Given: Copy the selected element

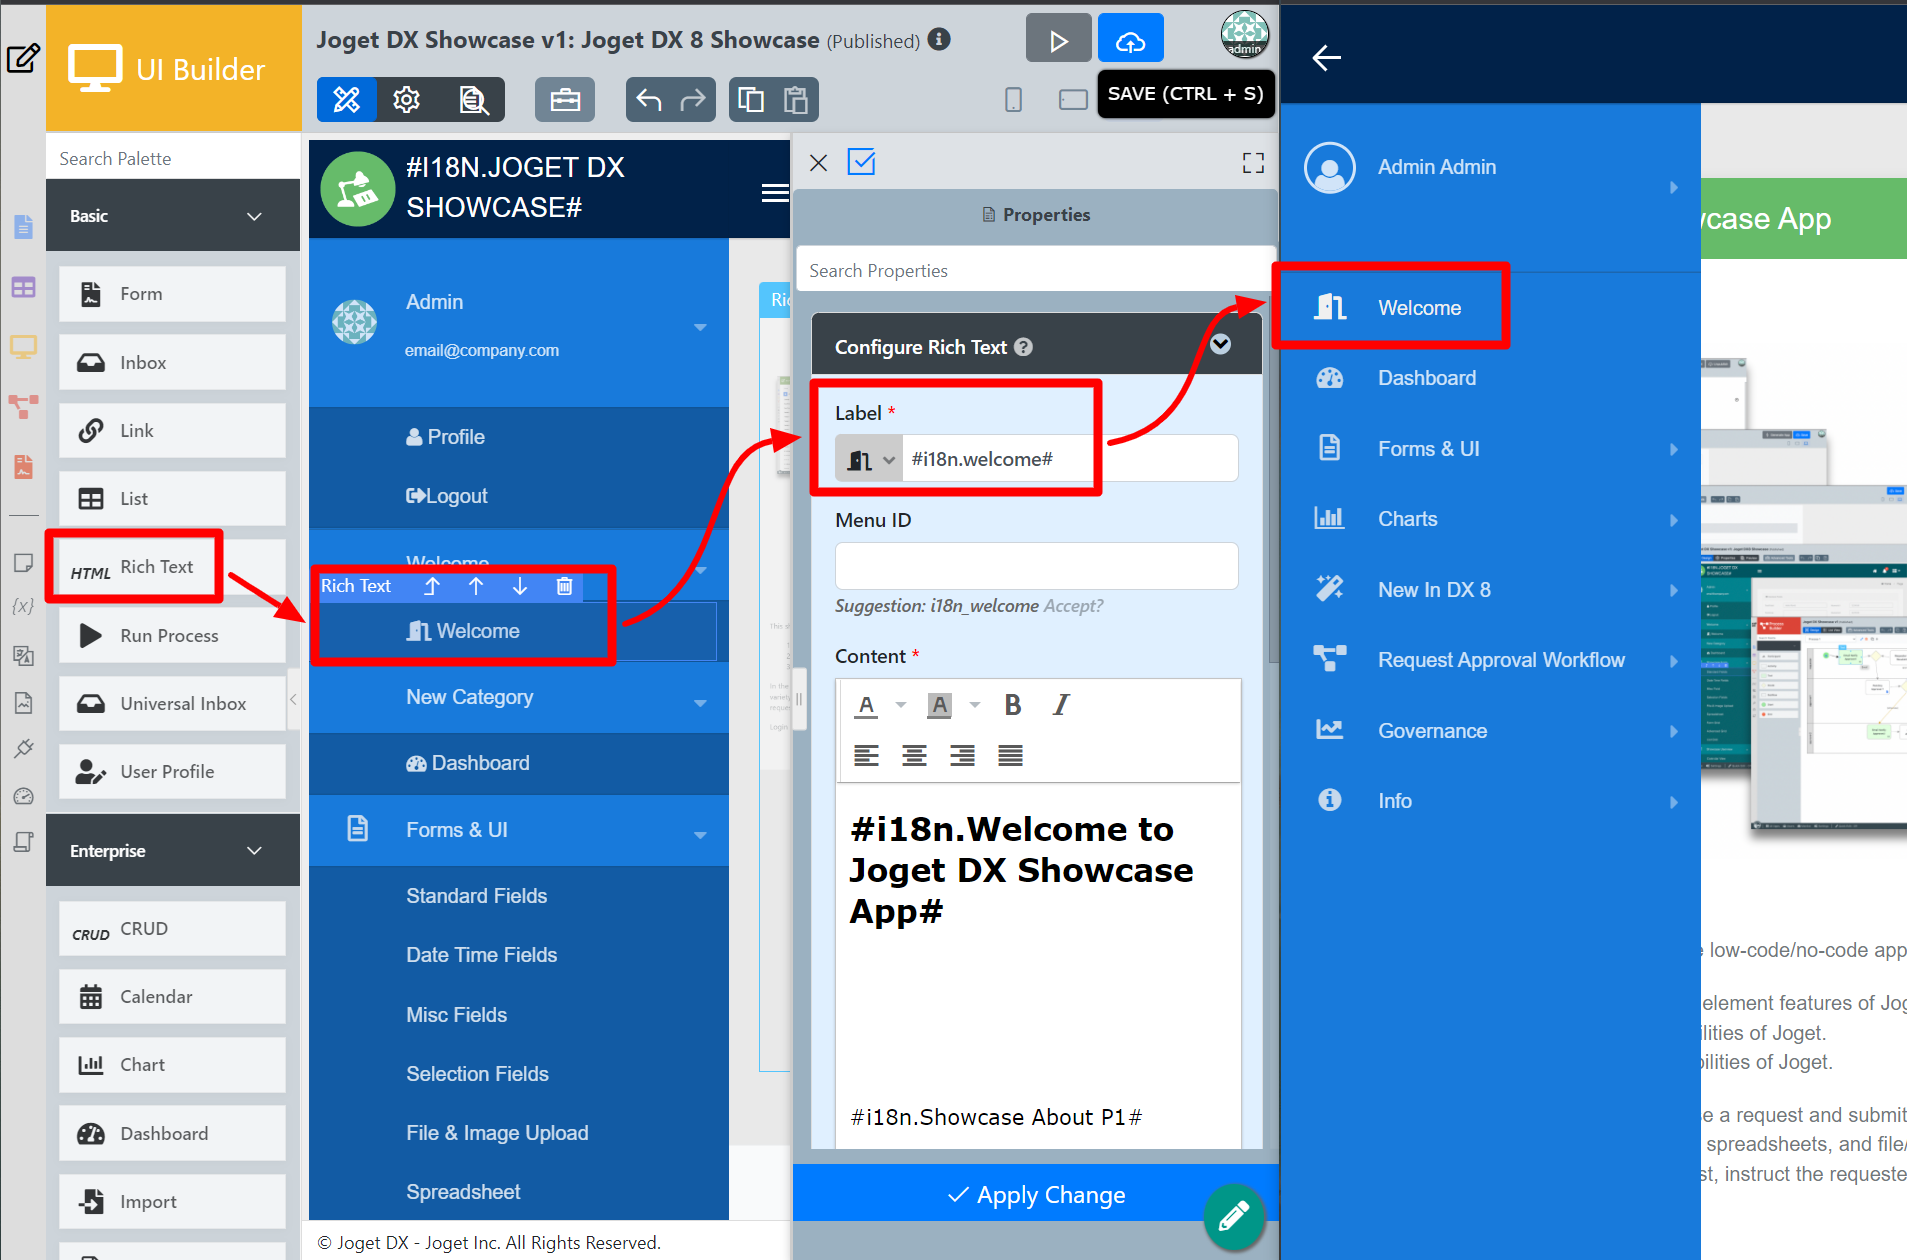Looking at the screenshot, I should [x=751, y=99].
